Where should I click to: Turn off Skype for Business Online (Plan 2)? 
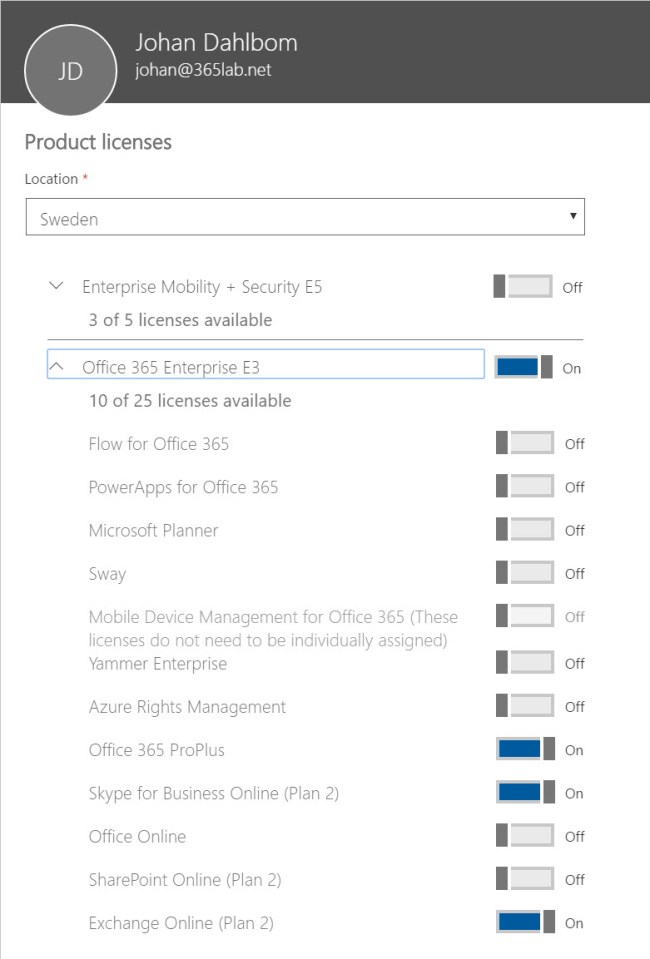click(525, 792)
